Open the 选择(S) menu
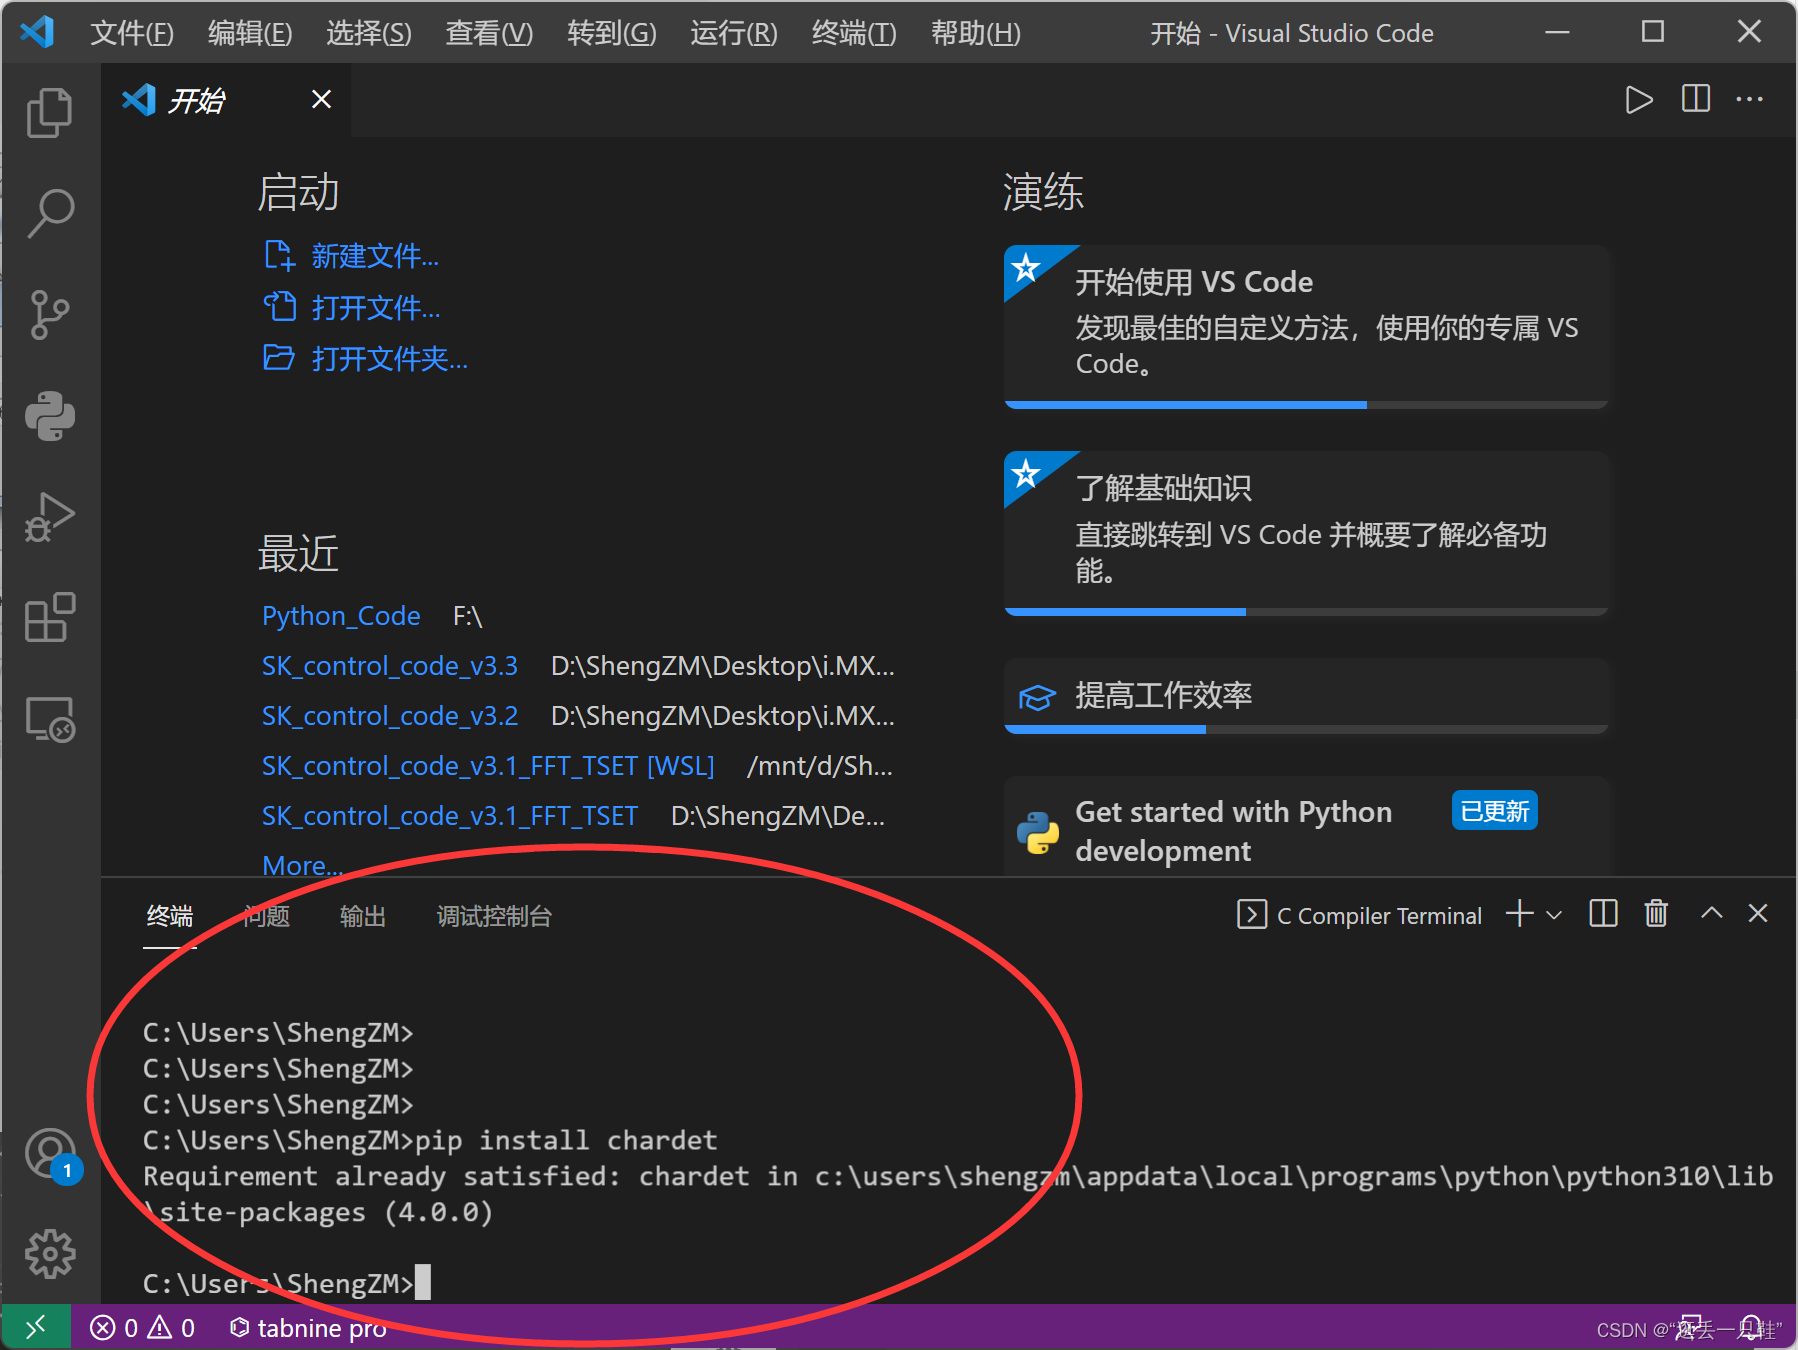 [x=369, y=33]
